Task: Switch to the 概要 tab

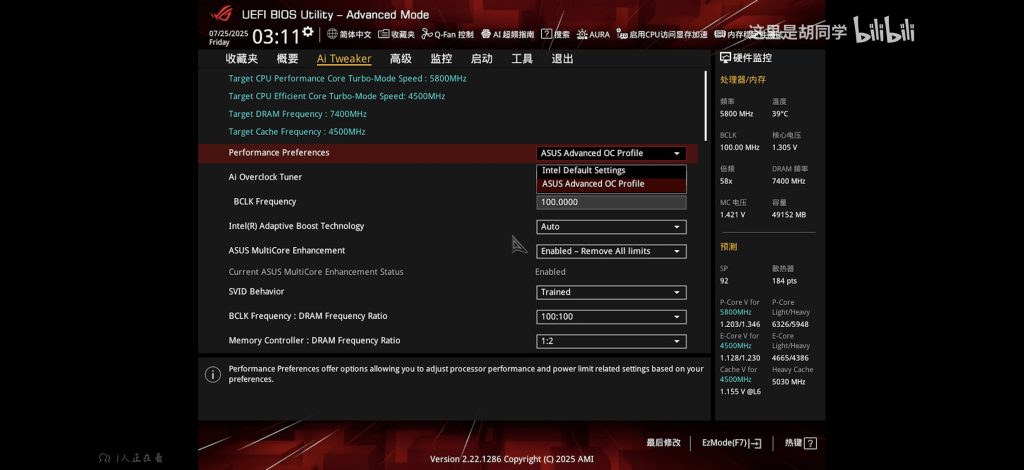Action: (287, 59)
